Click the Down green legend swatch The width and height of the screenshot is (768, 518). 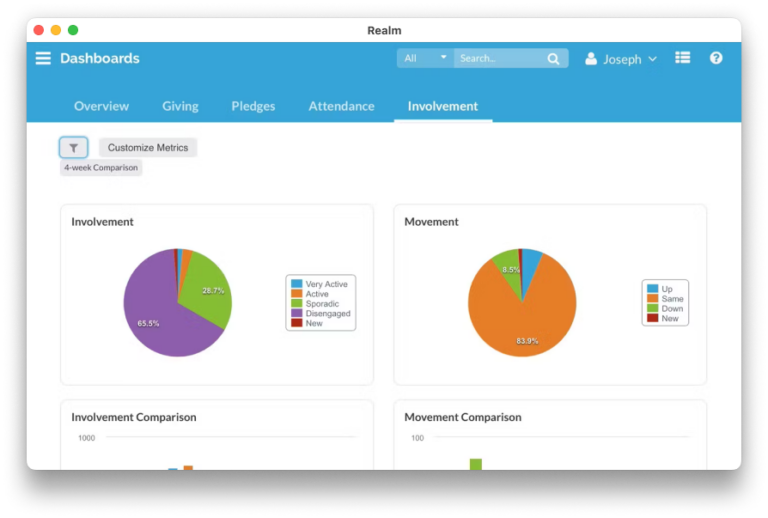click(x=652, y=308)
